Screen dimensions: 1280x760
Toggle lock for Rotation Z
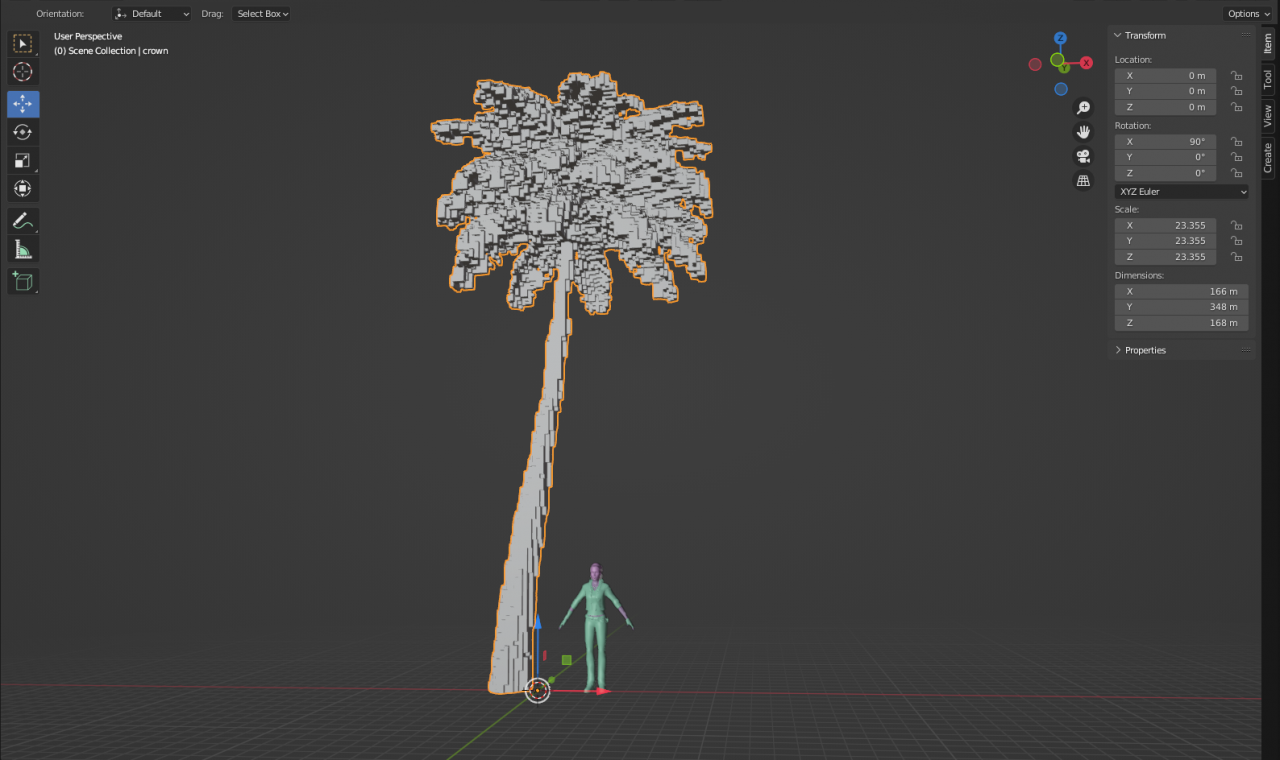pos(1236,173)
